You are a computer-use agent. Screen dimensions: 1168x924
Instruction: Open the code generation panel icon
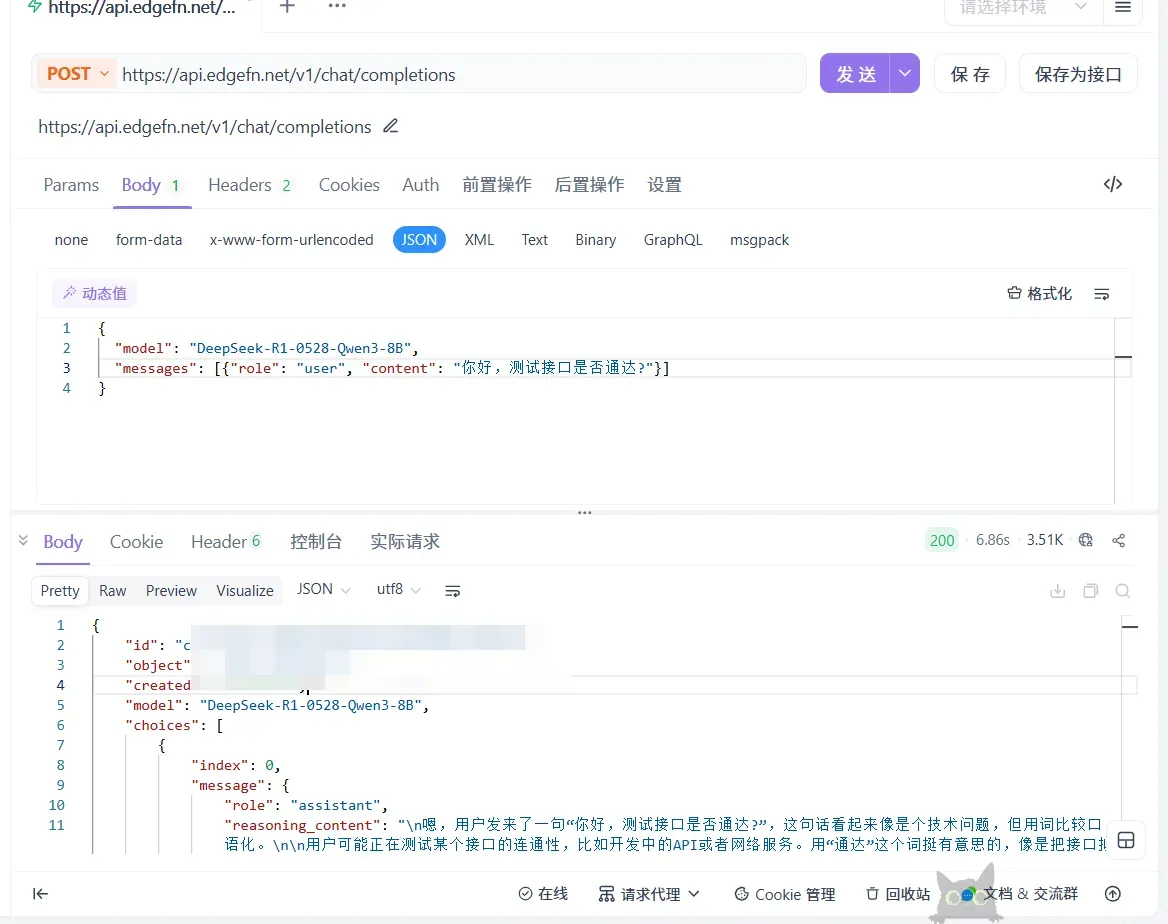pyautogui.click(x=1112, y=184)
